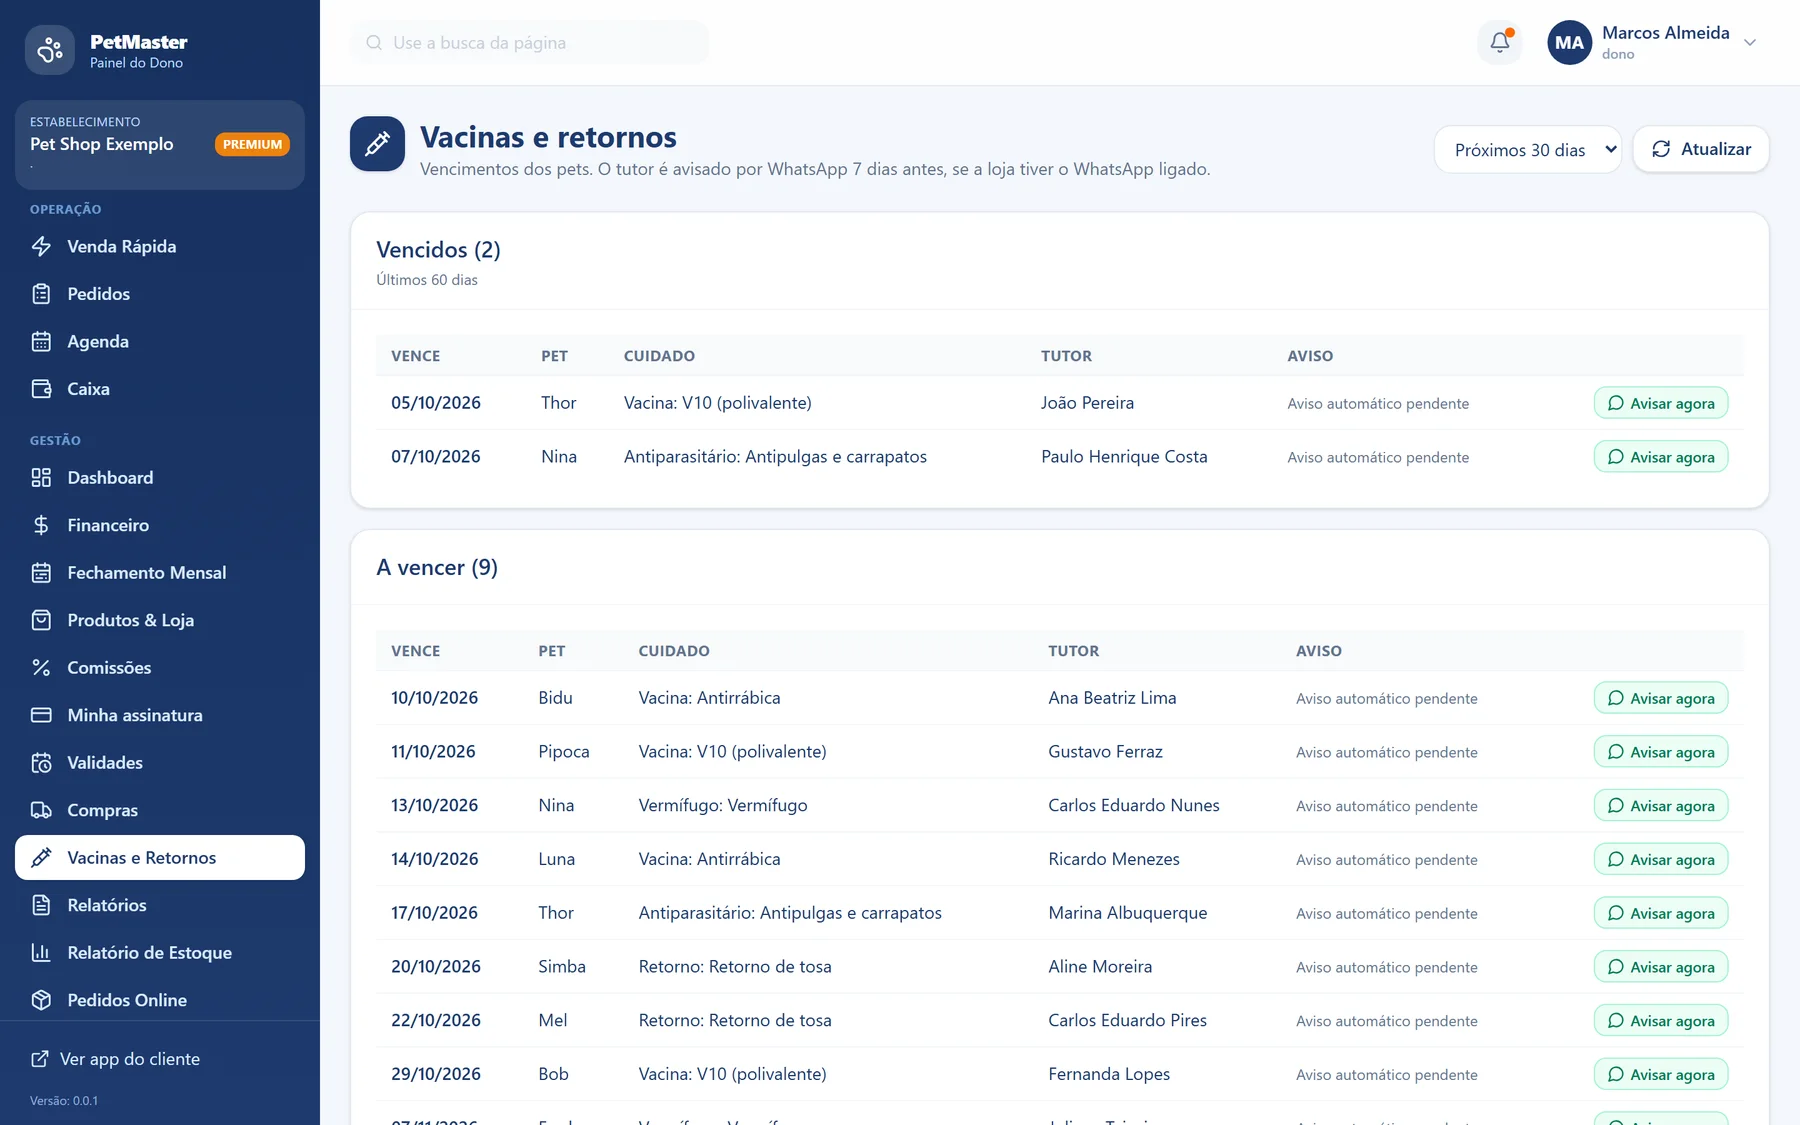This screenshot has height=1125, width=1800.
Task: Click the Comissões percent icon
Action: click(41, 668)
